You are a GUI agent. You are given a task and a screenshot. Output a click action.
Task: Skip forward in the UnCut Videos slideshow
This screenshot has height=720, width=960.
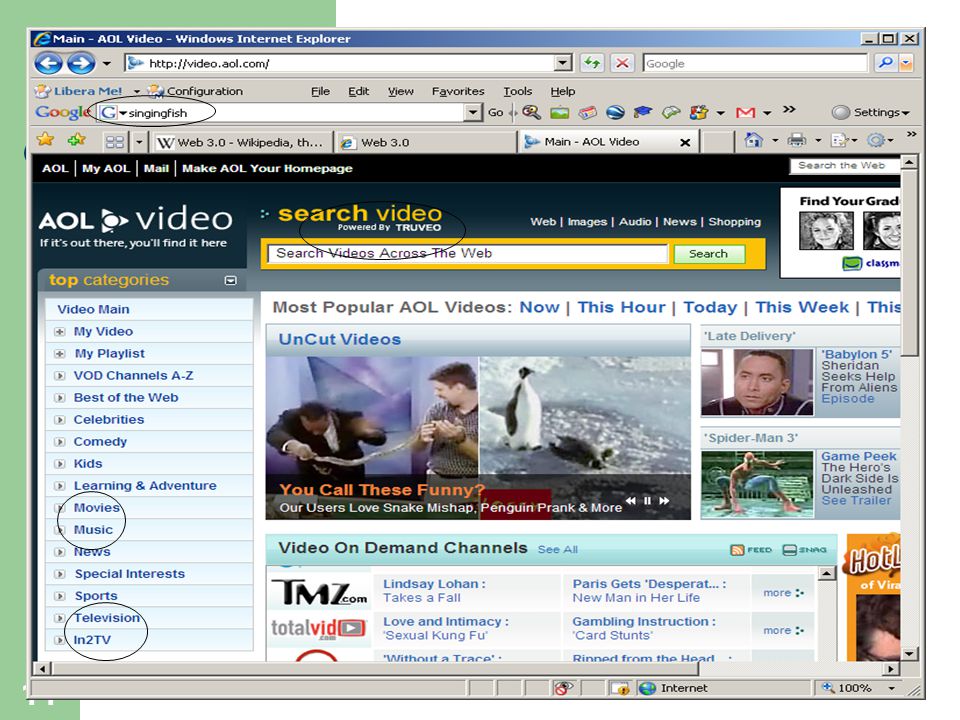(x=664, y=501)
